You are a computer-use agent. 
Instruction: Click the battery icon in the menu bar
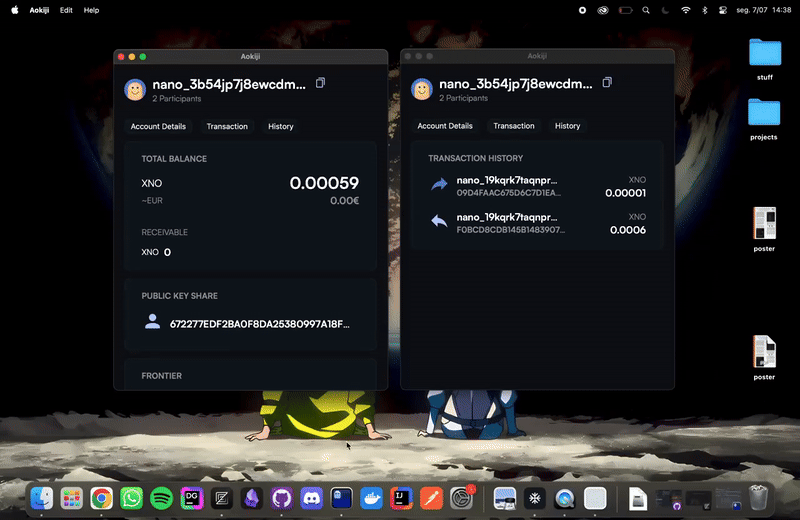point(626,10)
